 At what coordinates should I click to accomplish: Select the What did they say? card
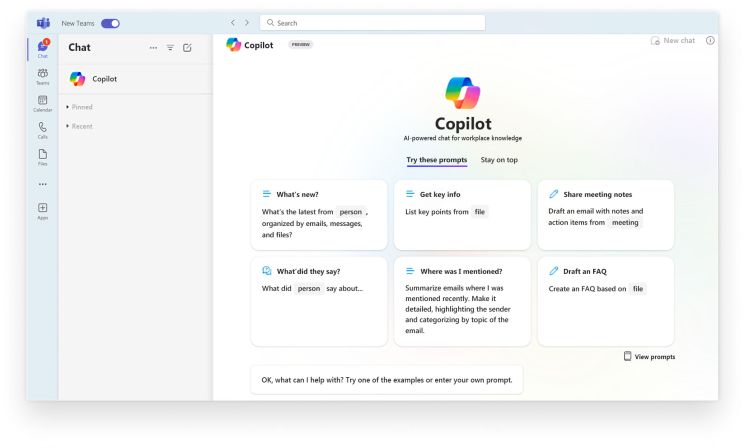319,302
